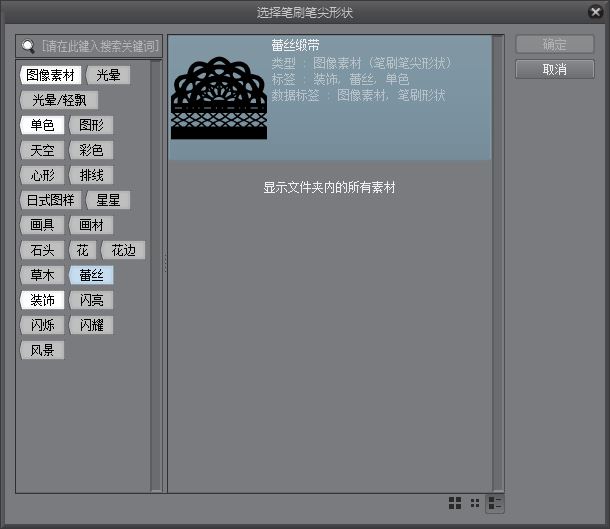Toggle the 画具 tag filter
This screenshot has height=529, width=610.
click(42, 225)
